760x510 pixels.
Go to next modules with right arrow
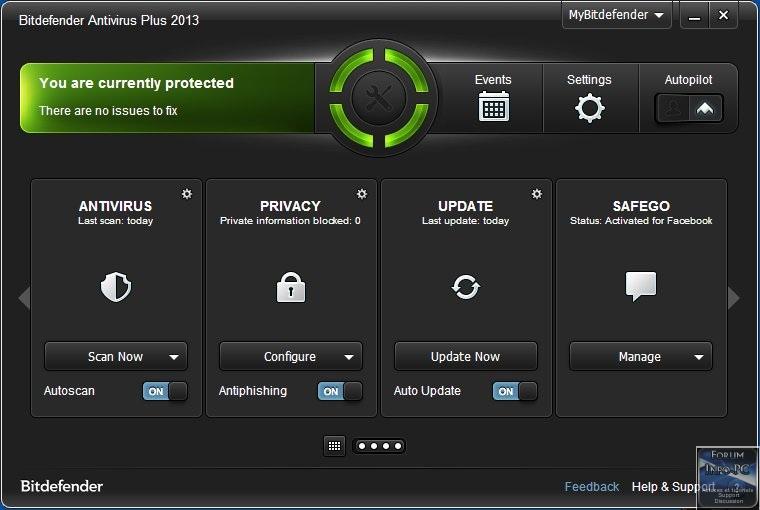pyautogui.click(x=734, y=298)
